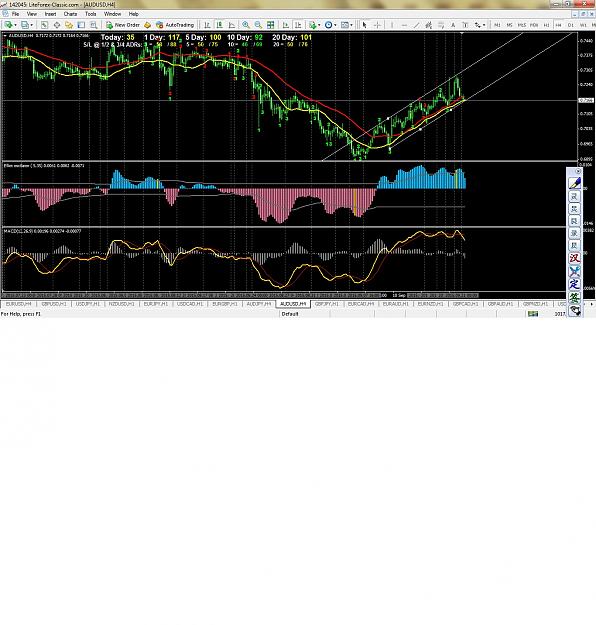Switch to the H4 timeframe
596x625 pixels.
[559, 25]
